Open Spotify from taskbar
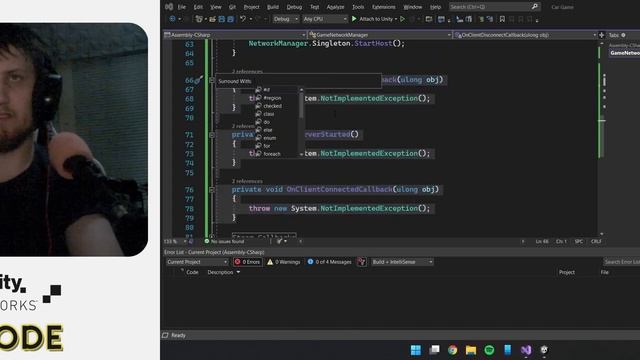 click(489, 350)
